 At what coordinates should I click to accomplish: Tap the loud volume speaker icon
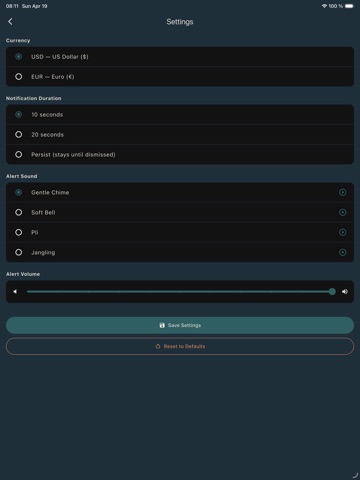click(345, 292)
